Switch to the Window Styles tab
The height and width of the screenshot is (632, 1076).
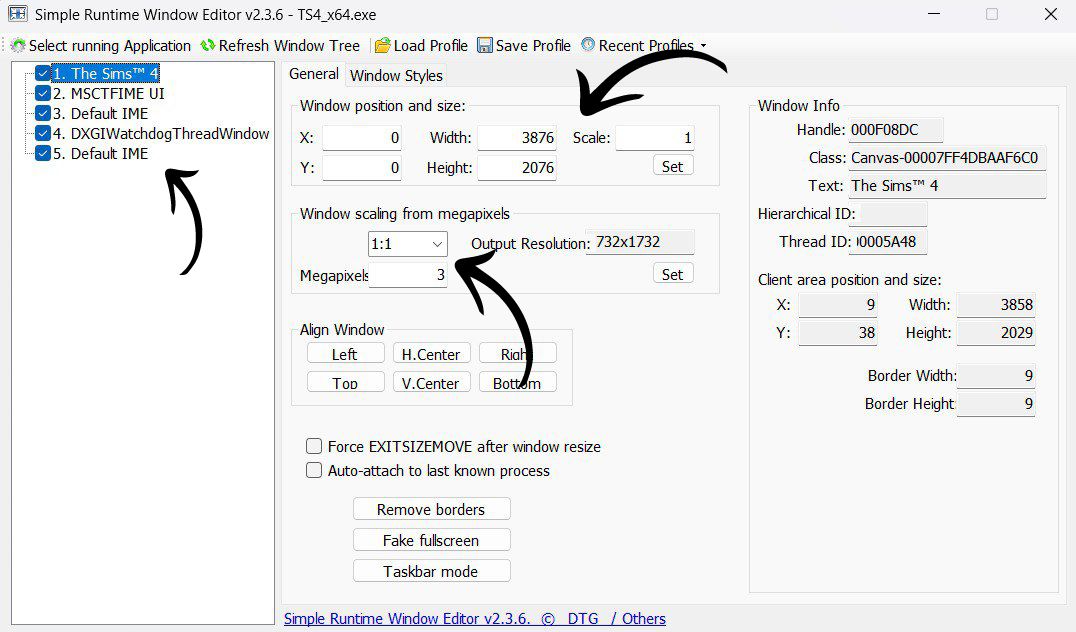click(396, 75)
